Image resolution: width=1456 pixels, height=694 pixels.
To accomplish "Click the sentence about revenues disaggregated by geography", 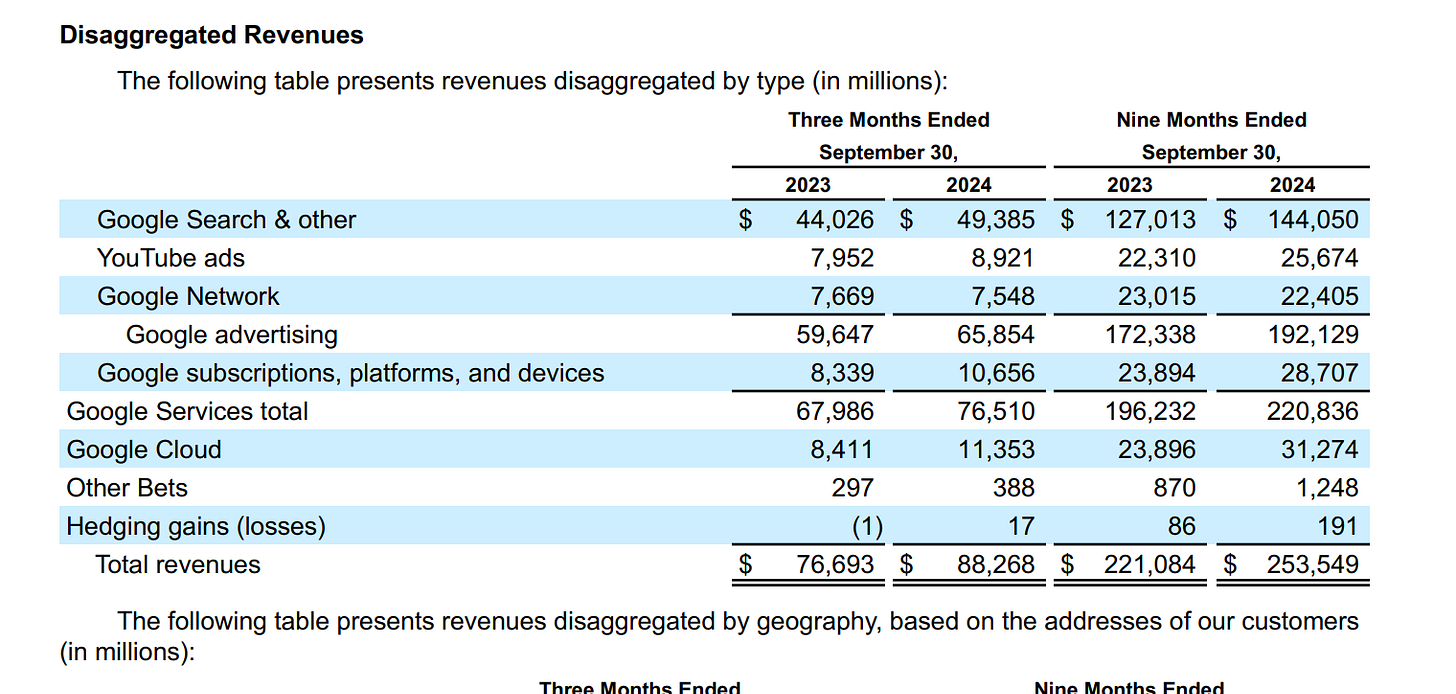I will point(709,636).
